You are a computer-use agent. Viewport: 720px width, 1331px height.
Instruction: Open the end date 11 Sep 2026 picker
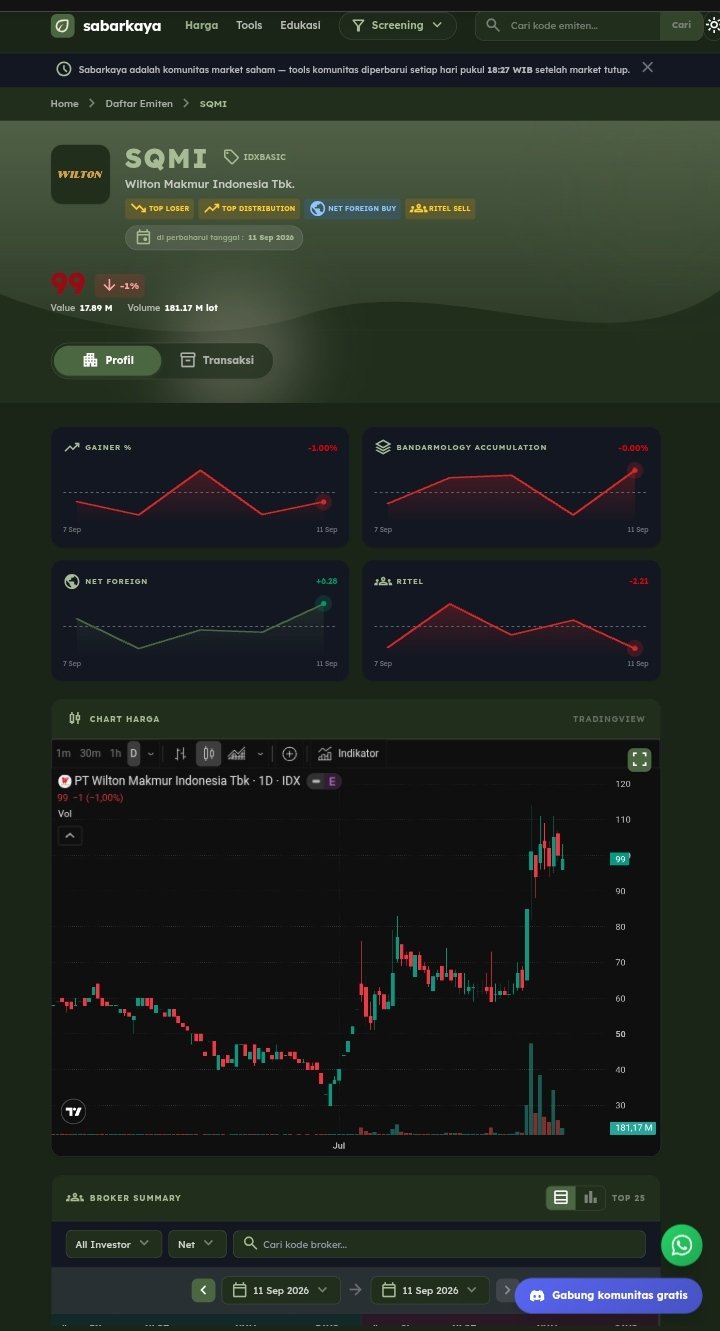coord(430,1290)
